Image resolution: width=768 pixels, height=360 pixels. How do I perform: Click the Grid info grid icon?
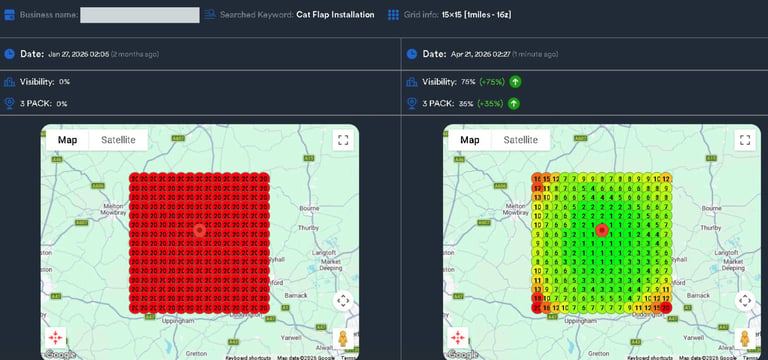393,15
